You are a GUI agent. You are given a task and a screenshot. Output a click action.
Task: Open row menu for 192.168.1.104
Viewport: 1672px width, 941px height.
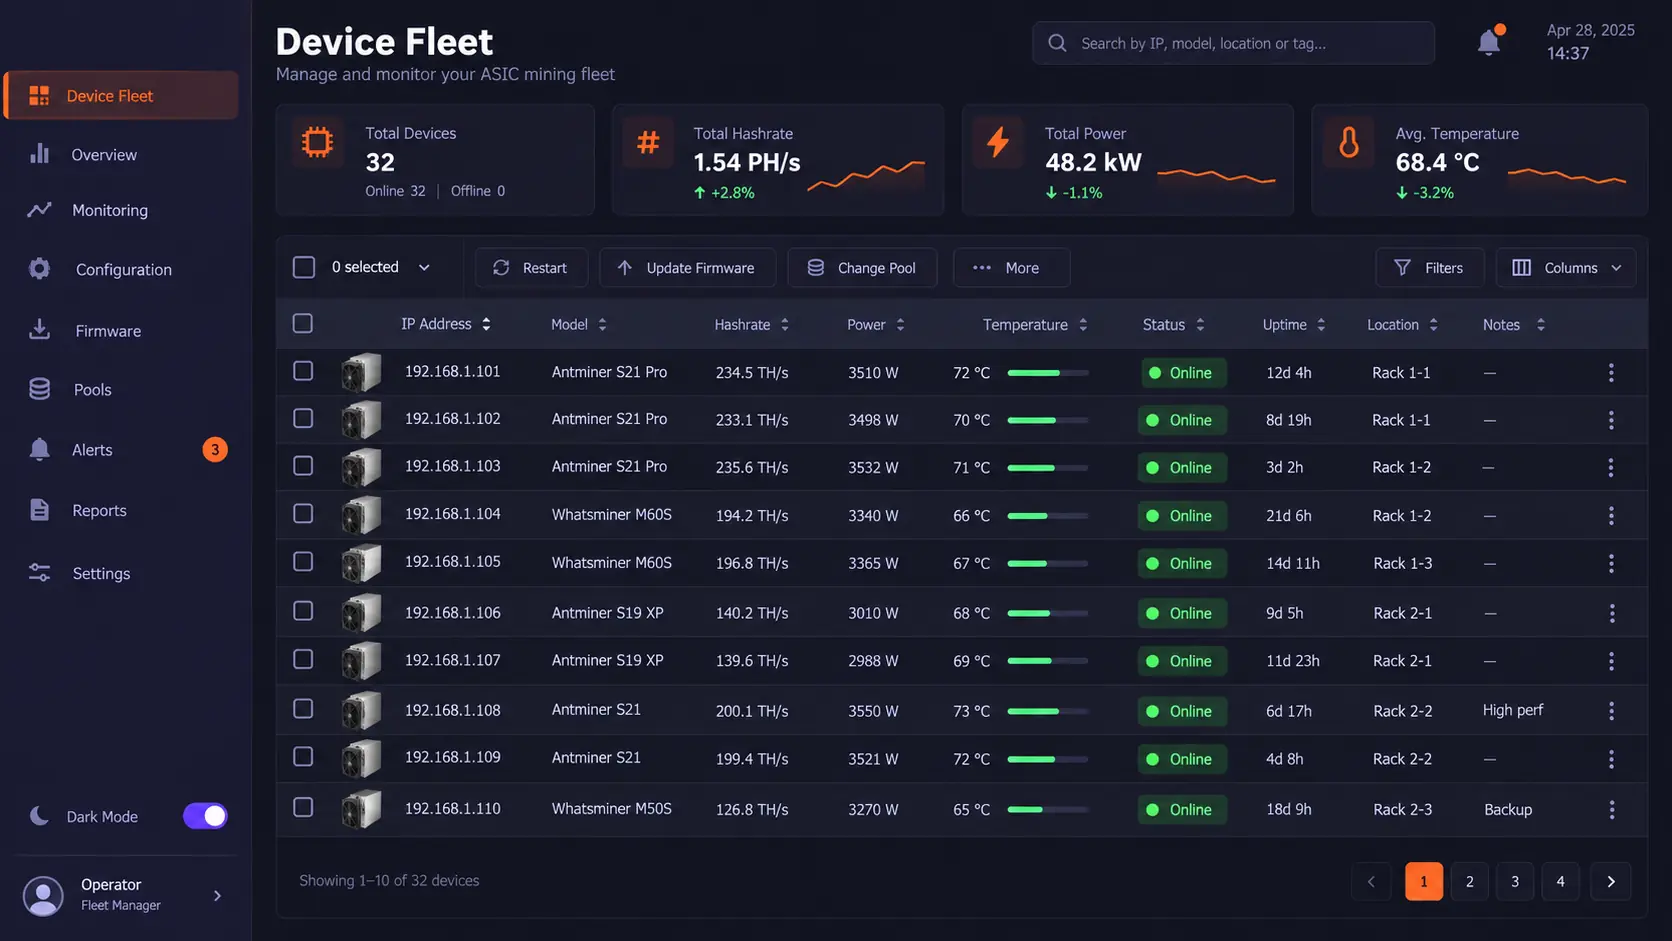[x=1610, y=515]
